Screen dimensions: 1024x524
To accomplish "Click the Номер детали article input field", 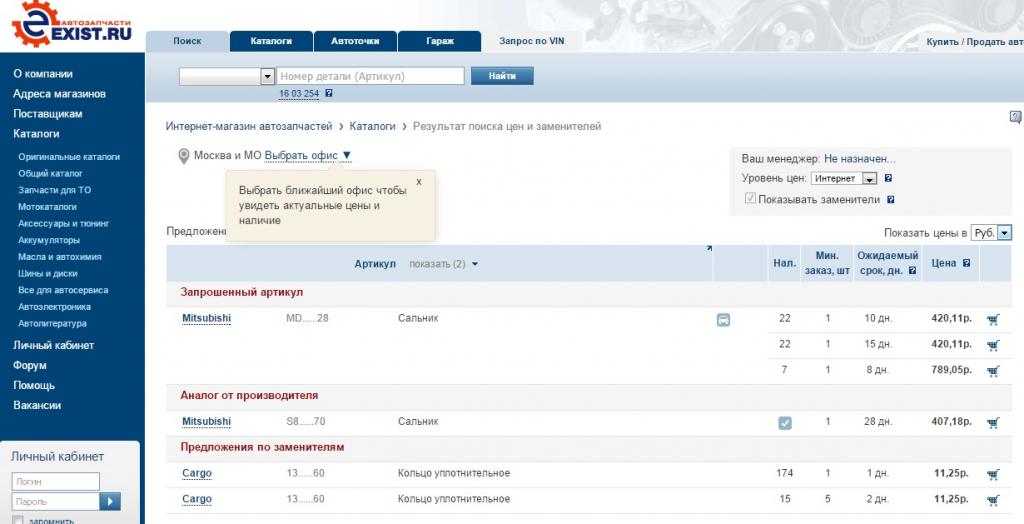I will [x=370, y=76].
